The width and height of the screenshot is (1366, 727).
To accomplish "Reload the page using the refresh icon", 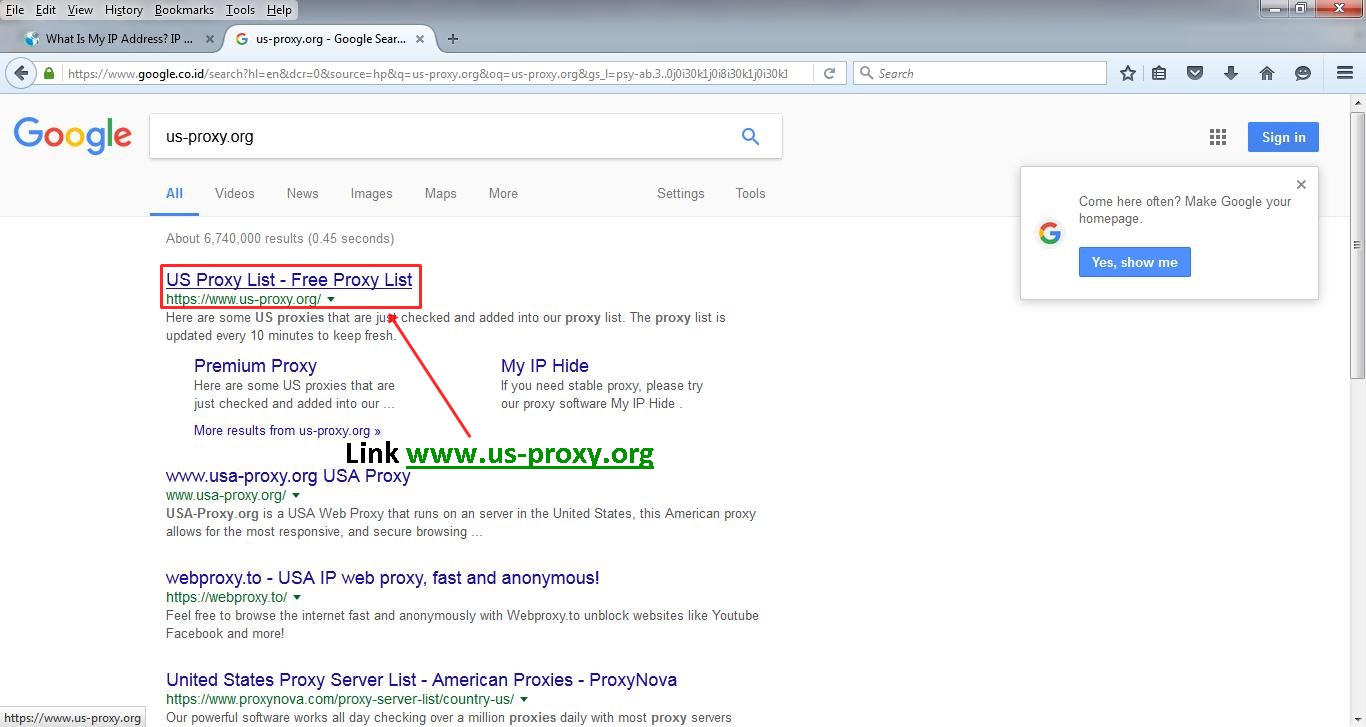I will pyautogui.click(x=829, y=73).
